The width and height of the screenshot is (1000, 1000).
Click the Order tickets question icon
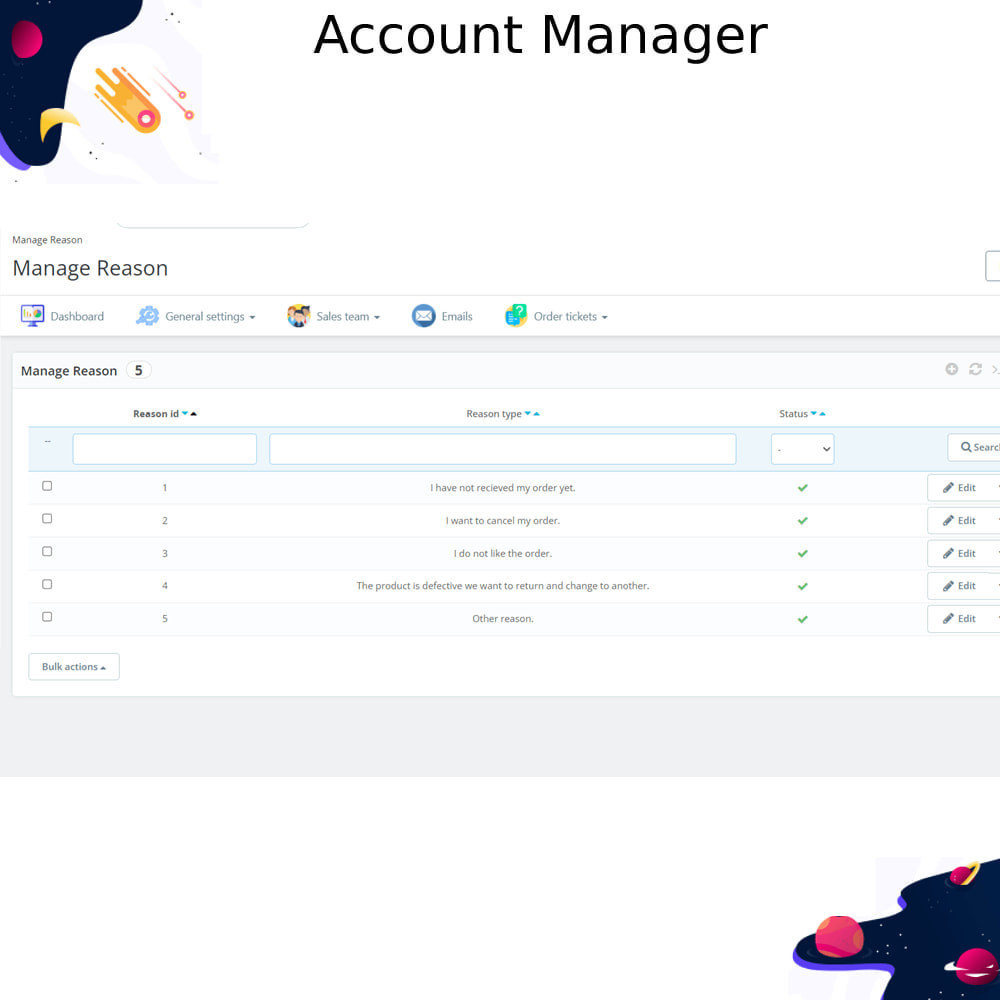(x=516, y=316)
